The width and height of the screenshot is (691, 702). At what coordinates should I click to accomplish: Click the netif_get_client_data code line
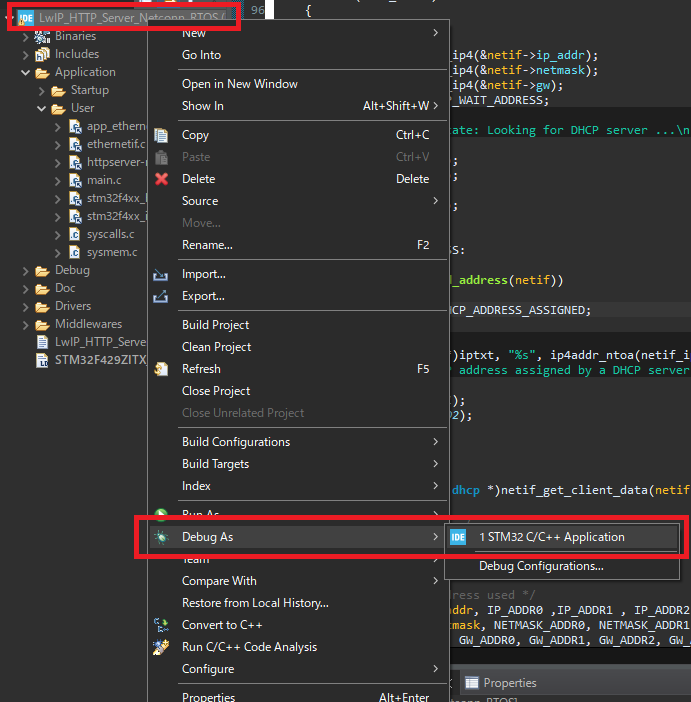[571, 490]
